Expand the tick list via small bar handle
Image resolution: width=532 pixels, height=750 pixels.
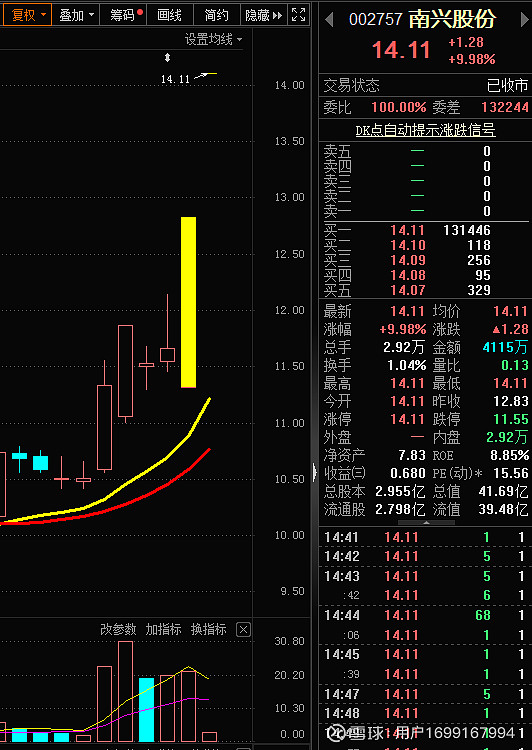426,523
